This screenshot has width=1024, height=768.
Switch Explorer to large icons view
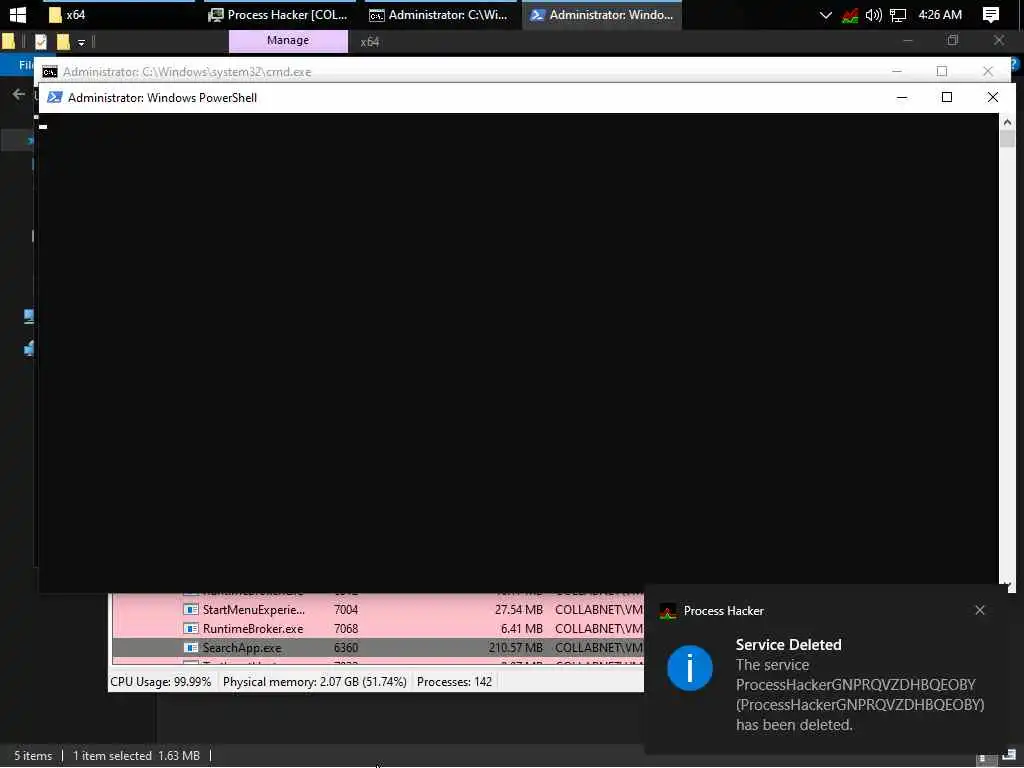1008,756
